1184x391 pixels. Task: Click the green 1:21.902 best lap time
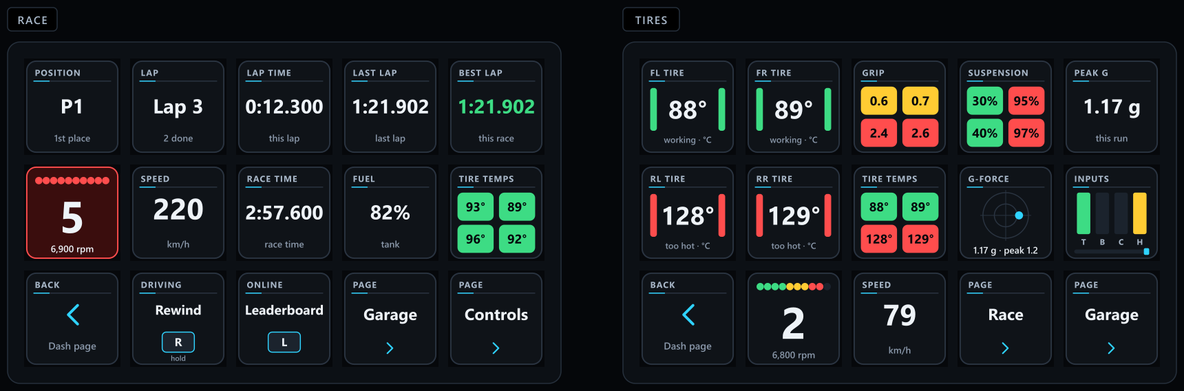tap(495, 107)
